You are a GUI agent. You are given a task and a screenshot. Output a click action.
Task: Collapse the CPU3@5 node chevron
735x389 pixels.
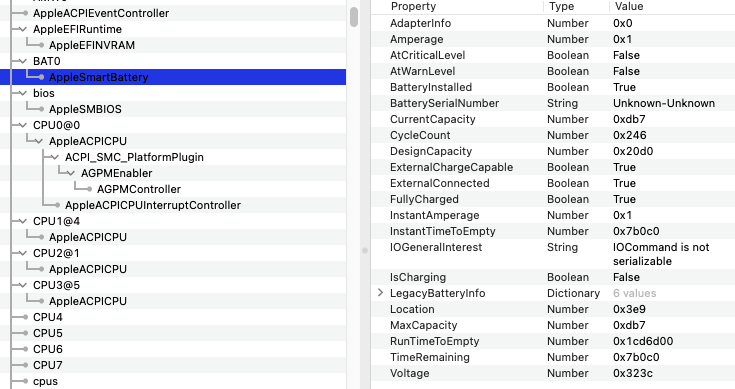[x=22, y=285]
